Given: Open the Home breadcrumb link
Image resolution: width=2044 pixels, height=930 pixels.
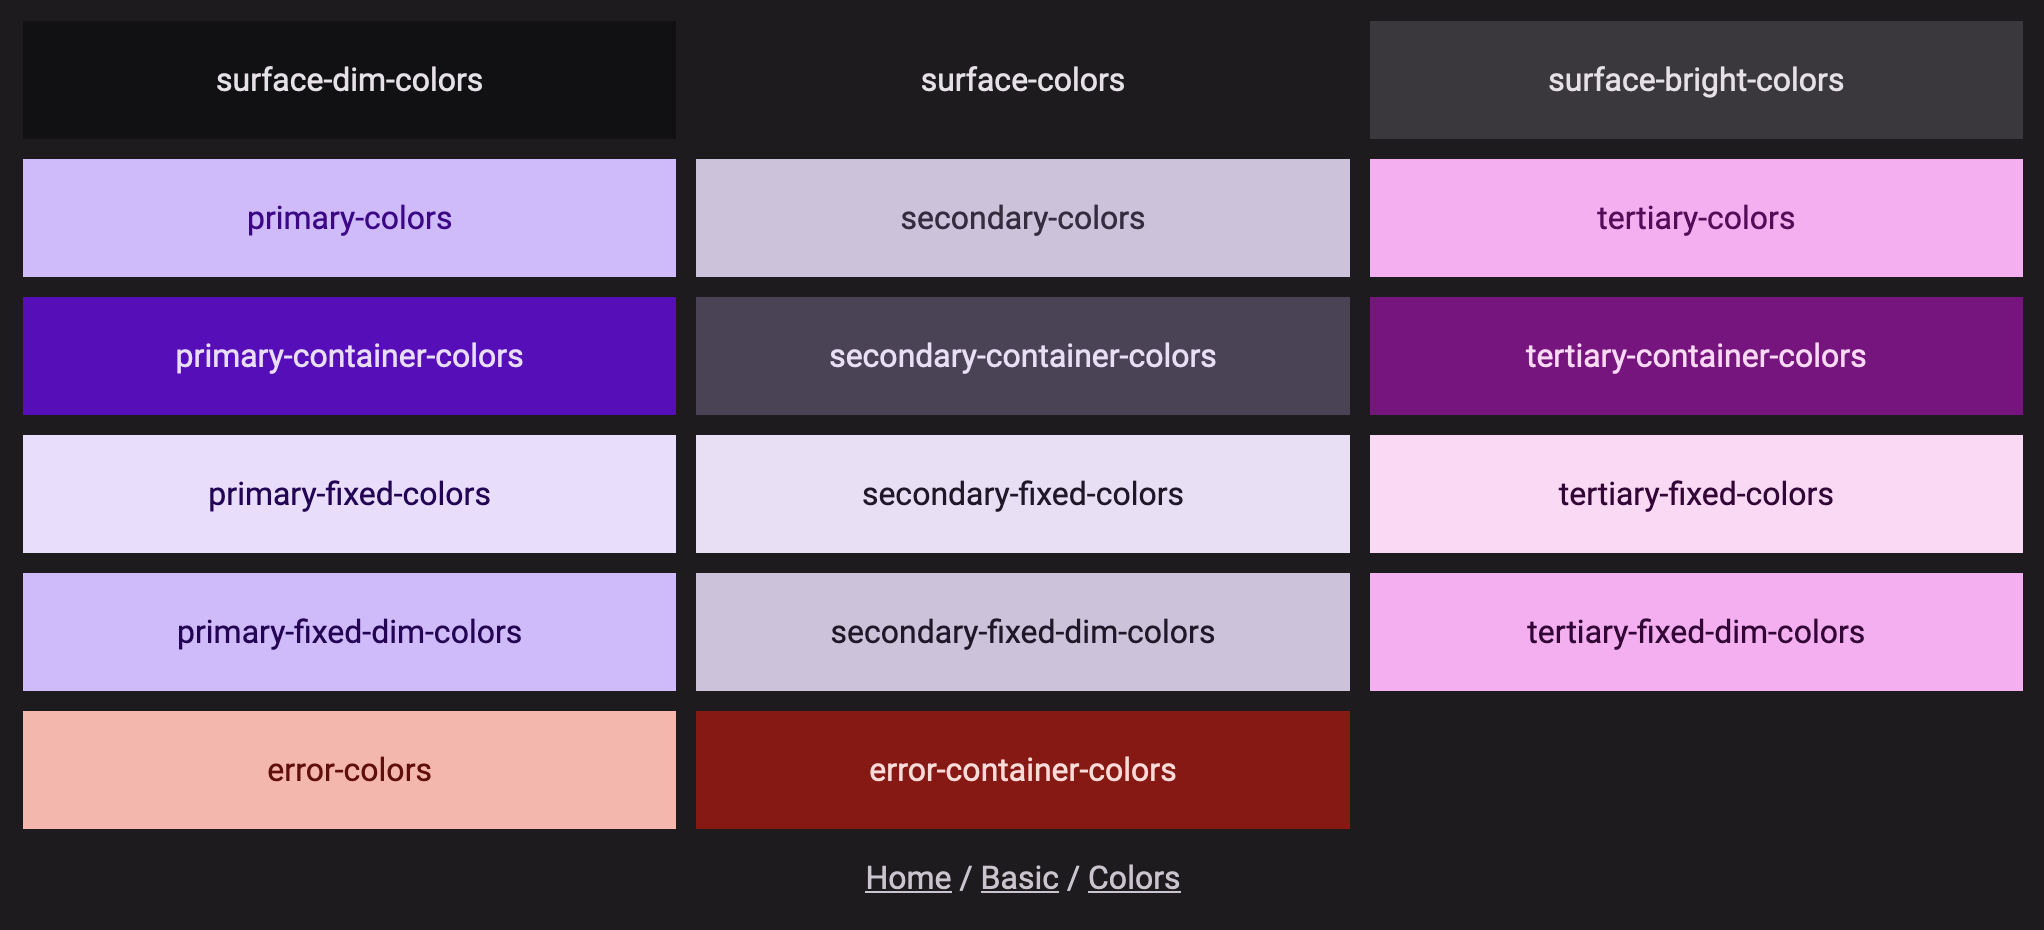Looking at the screenshot, I should tap(908, 878).
